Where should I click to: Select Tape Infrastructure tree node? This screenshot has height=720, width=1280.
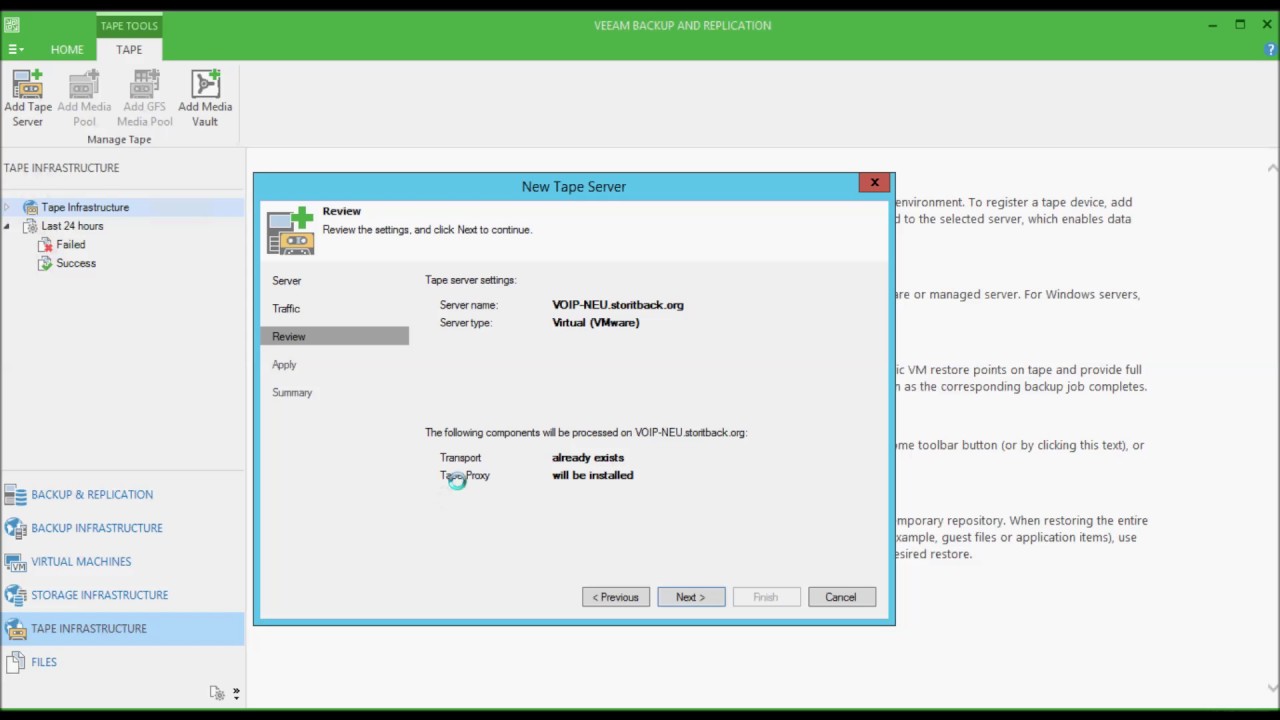click(85, 207)
